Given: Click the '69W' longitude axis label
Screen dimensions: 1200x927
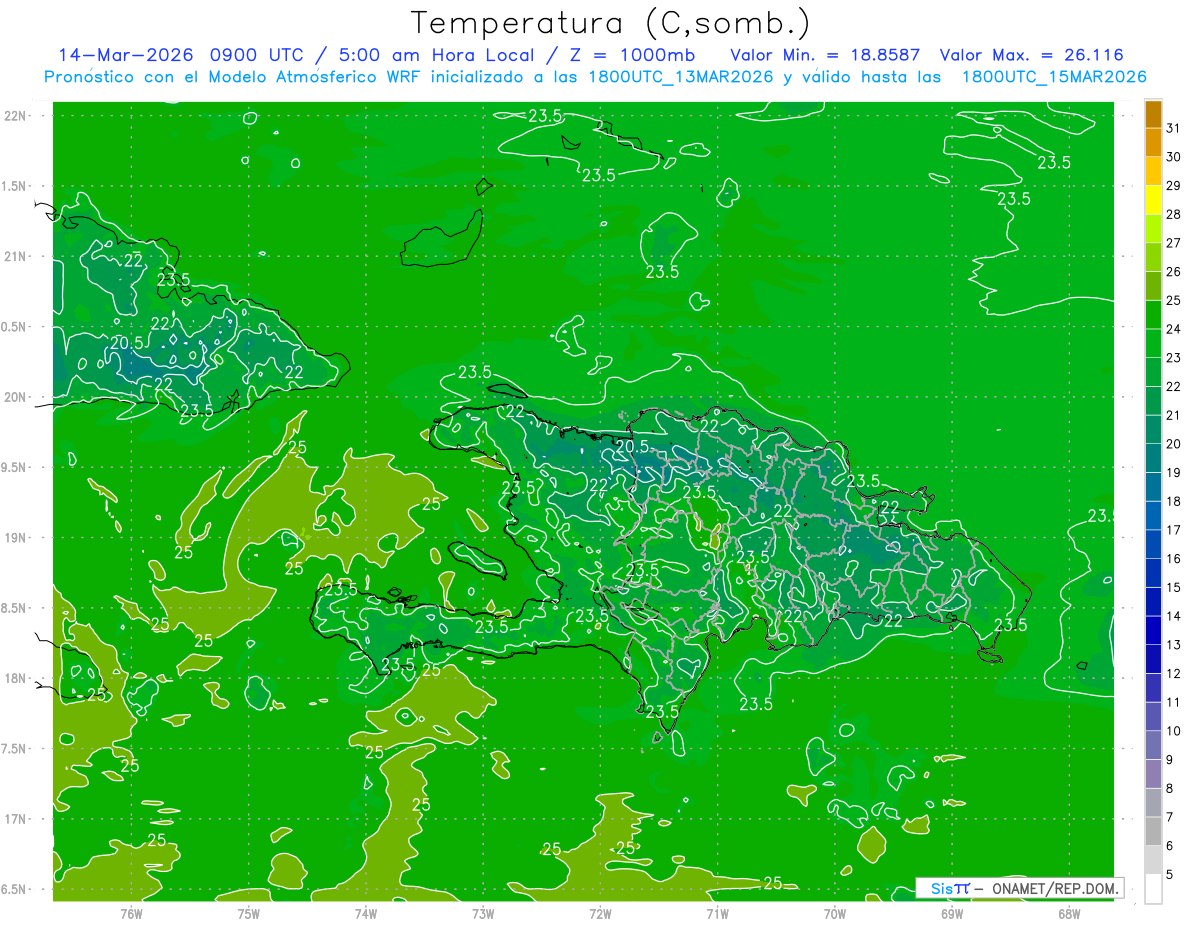Looking at the screenshot, I should click(x=952, y=914).
